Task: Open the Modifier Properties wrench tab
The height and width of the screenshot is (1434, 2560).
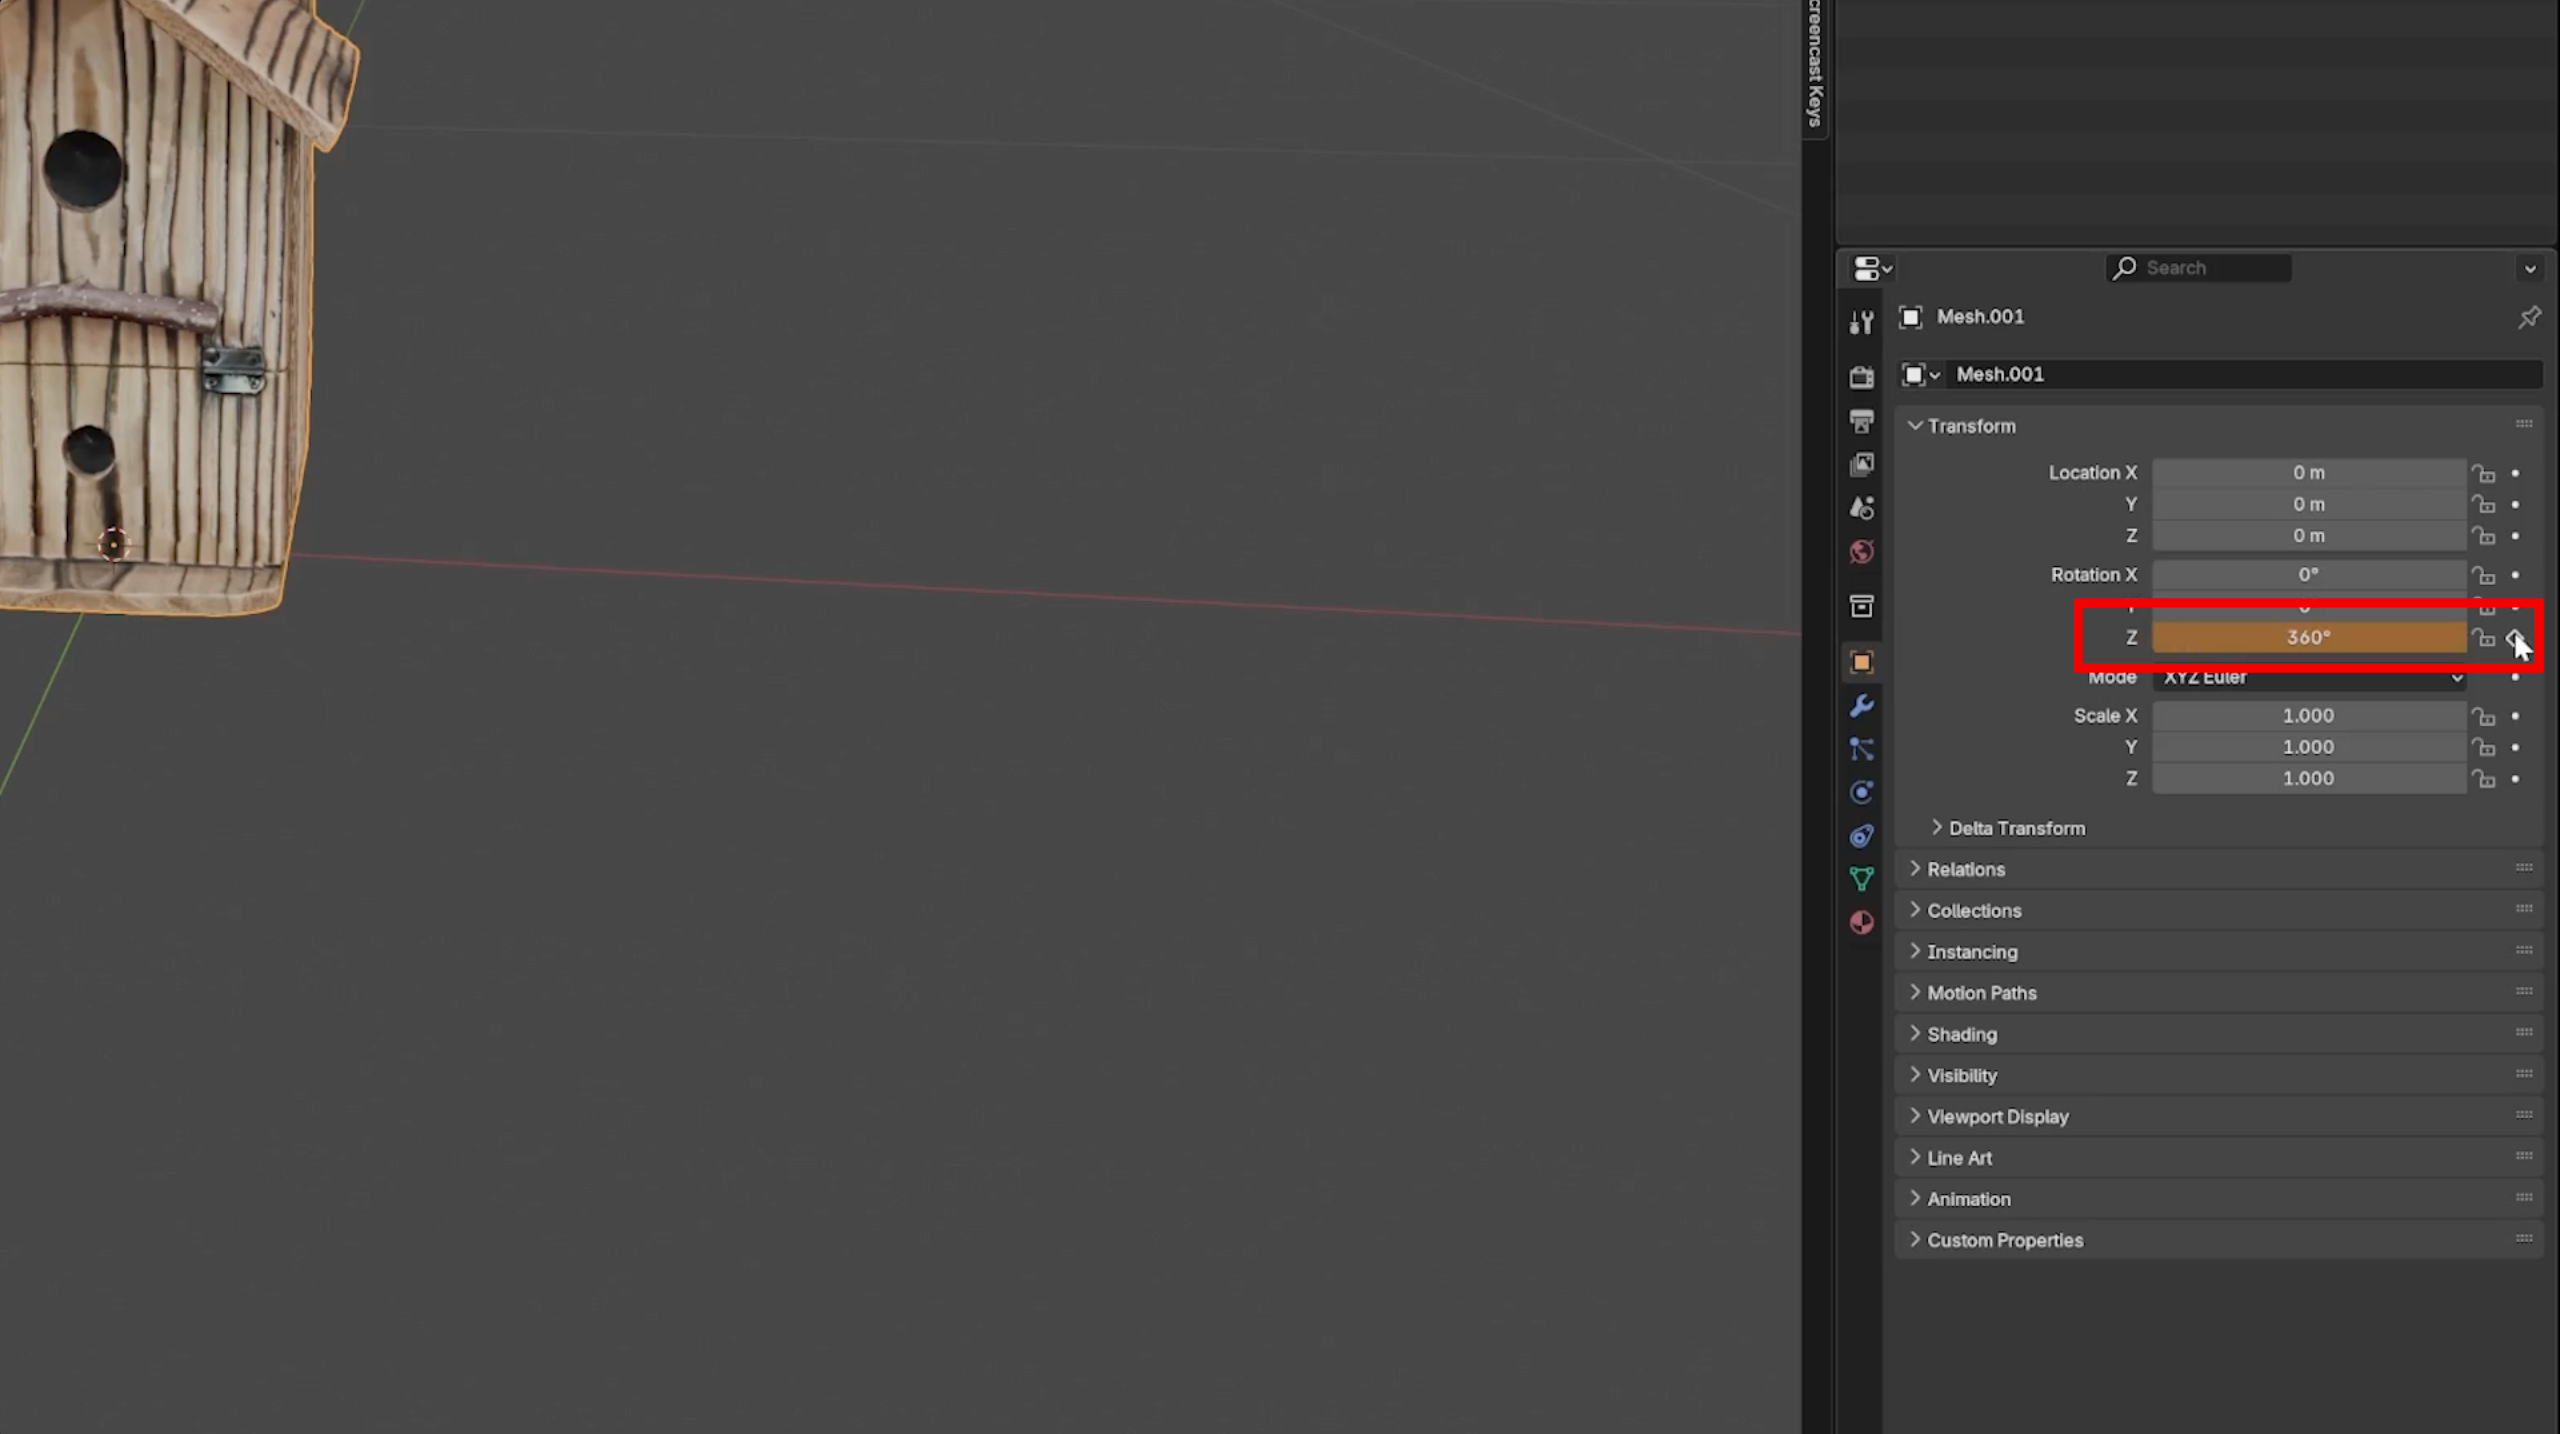Action: (x=1862, y=706)
